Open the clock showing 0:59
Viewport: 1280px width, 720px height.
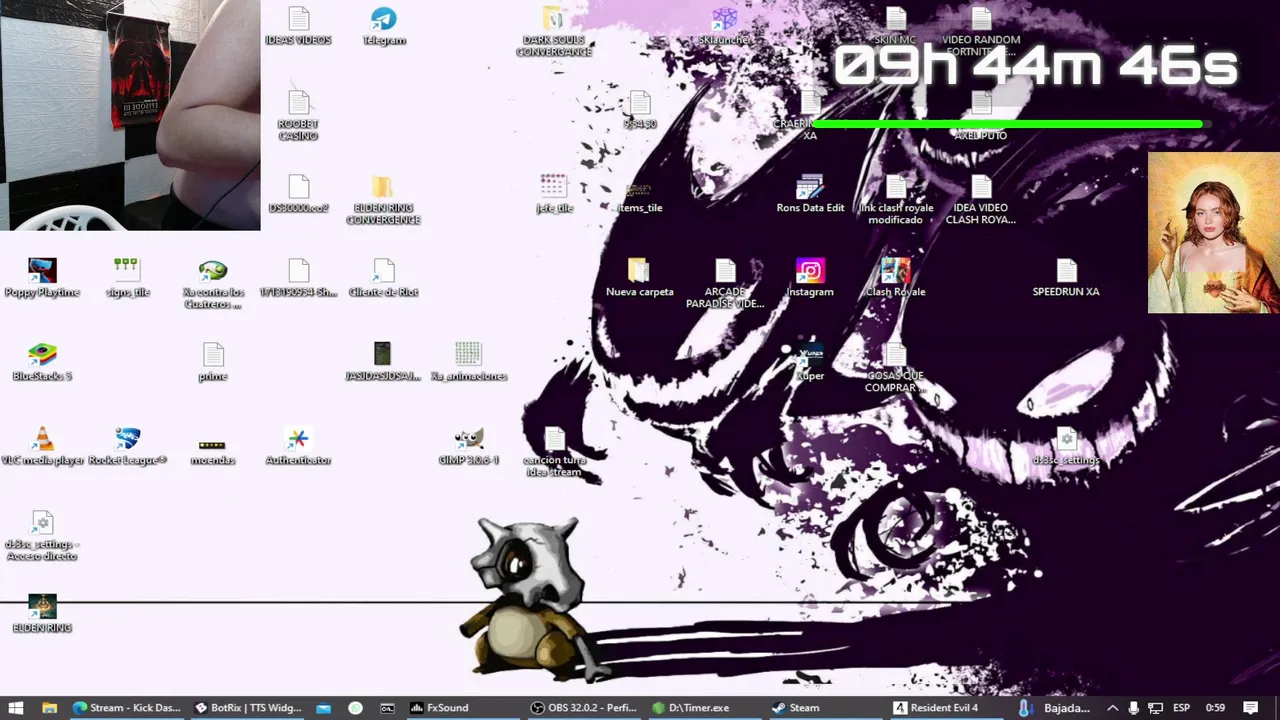(x=1215, y=708)
